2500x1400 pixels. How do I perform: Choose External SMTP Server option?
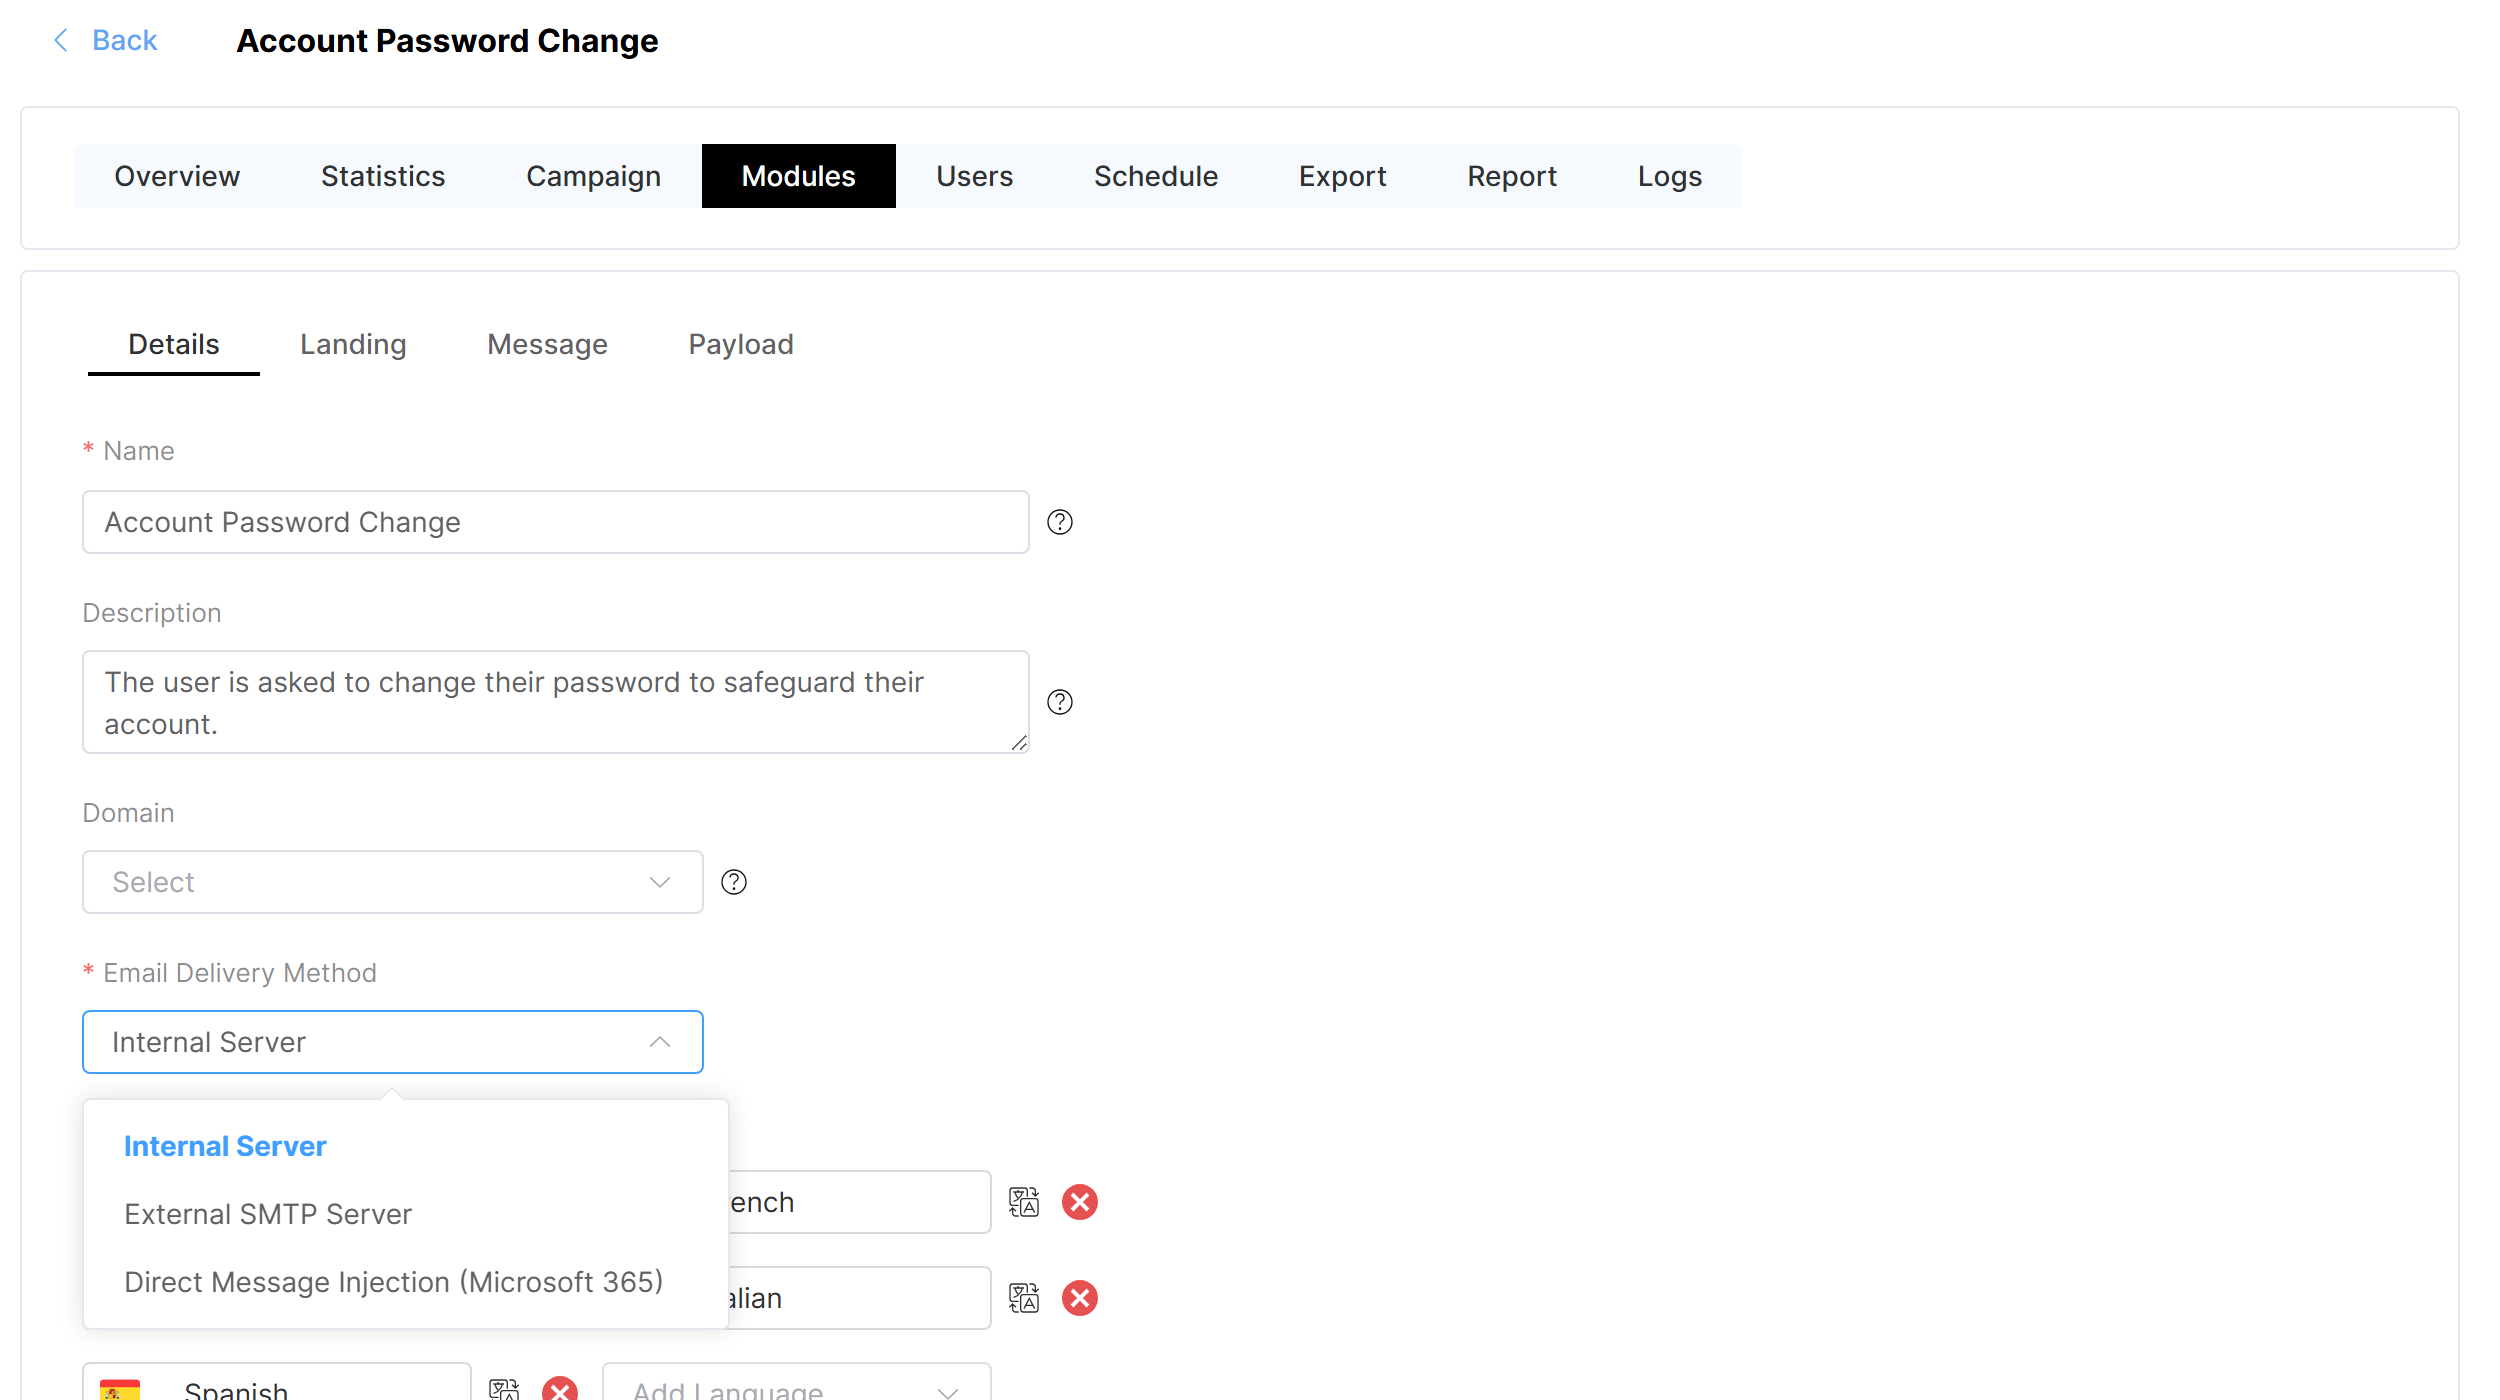point(405,1214)
